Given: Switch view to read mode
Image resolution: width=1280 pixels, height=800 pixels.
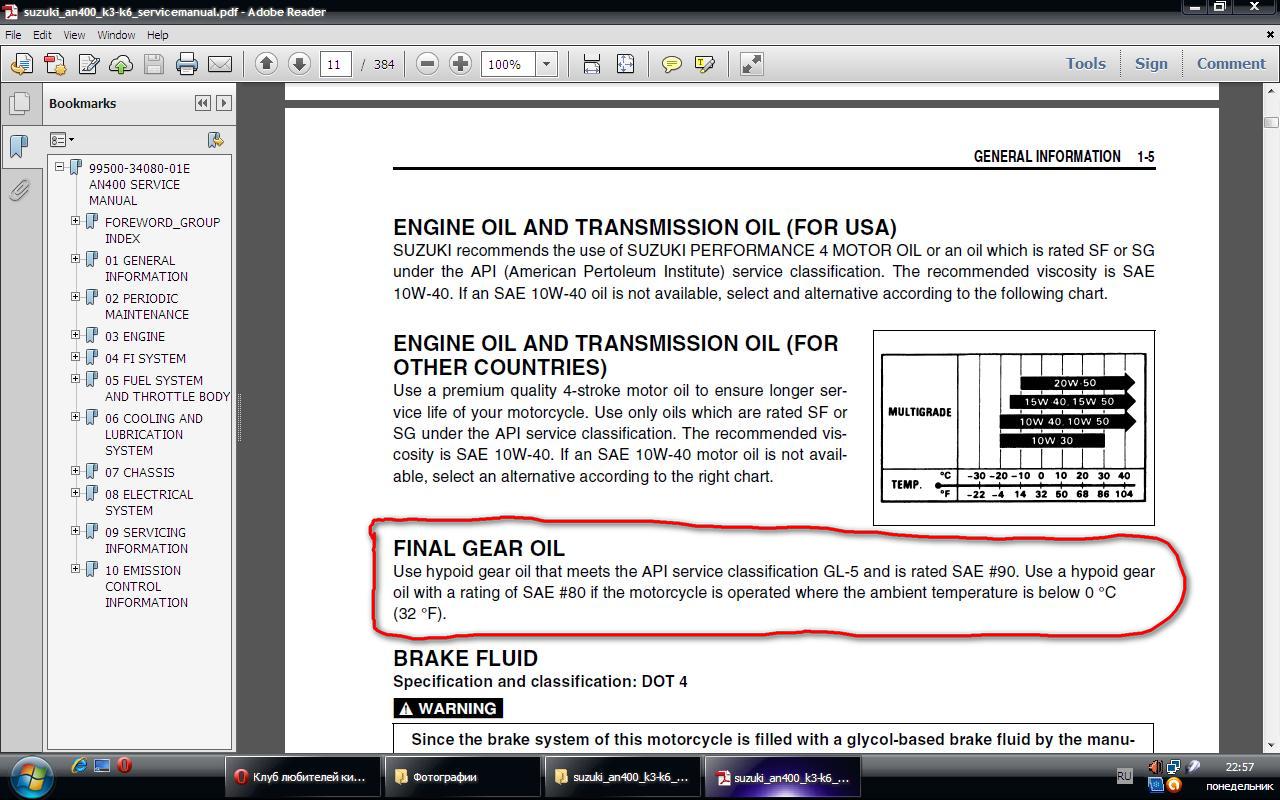Looking at the screenshot, I should tap(751, 64).
